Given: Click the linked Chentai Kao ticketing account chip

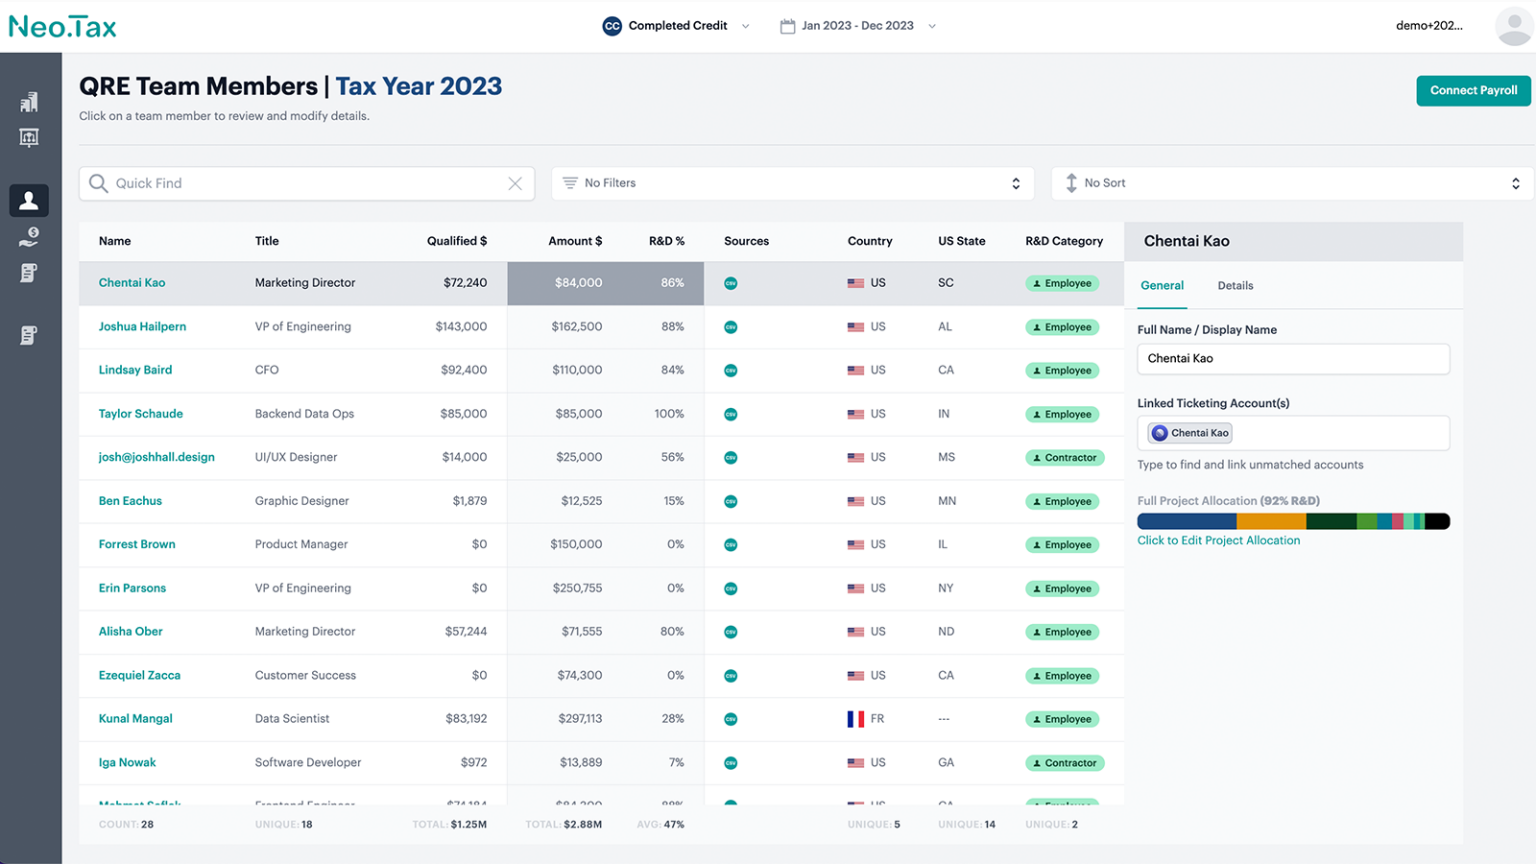Looking at the screenshot, I should (1190, 433).
